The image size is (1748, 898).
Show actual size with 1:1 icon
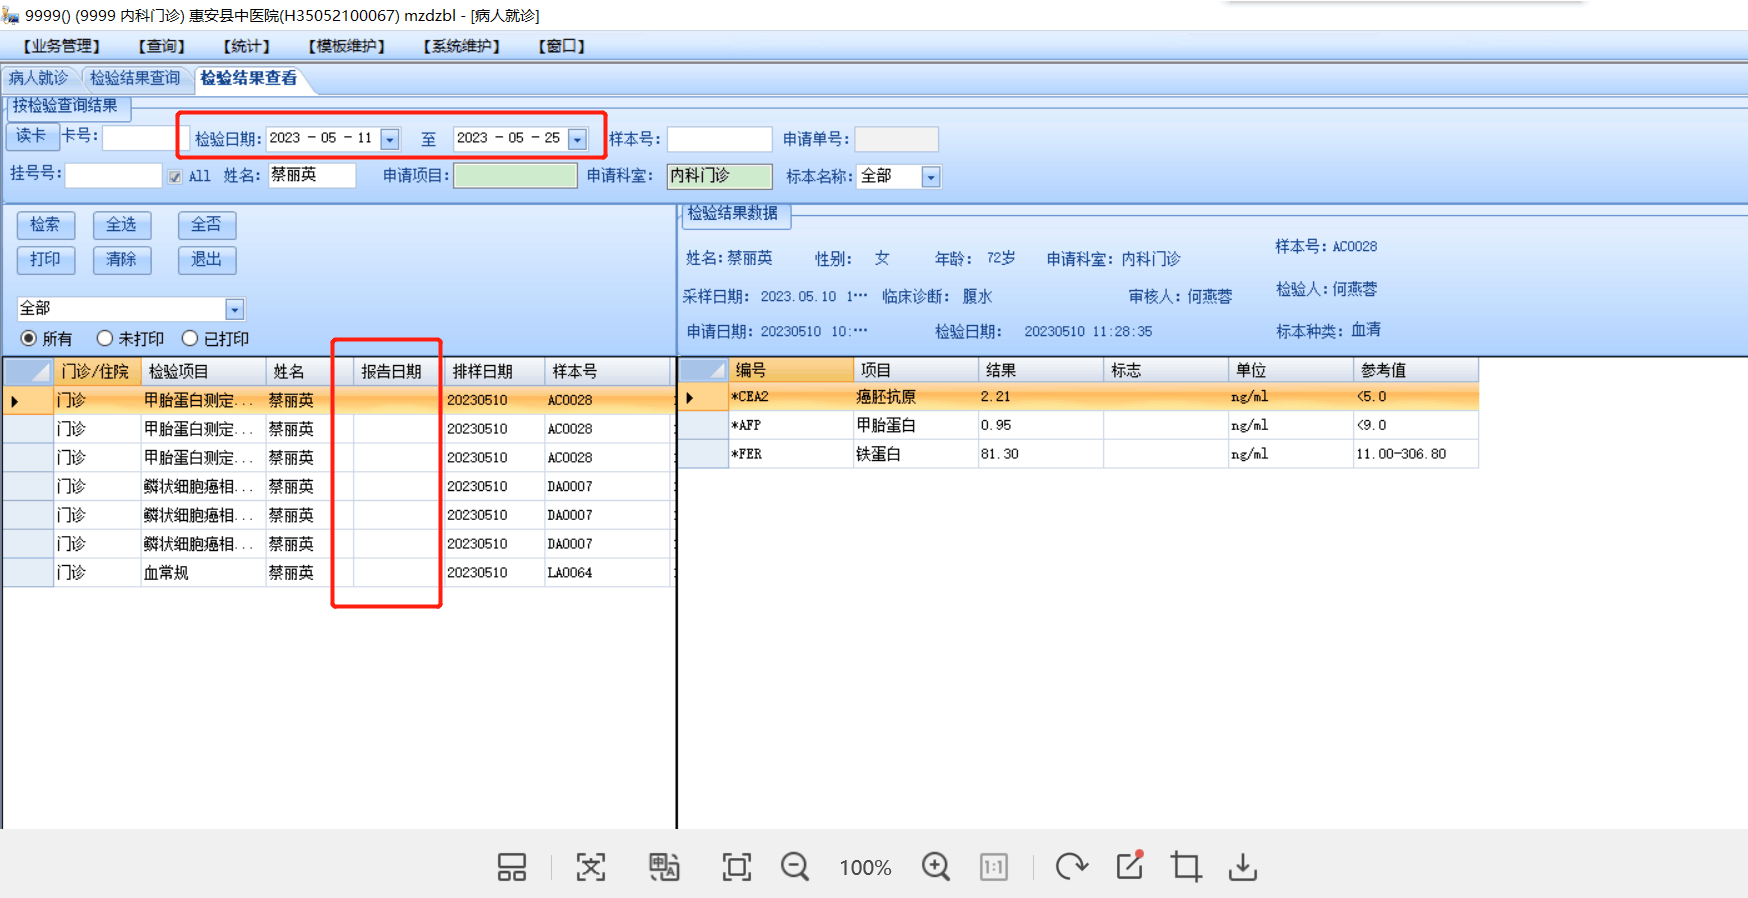994,867
